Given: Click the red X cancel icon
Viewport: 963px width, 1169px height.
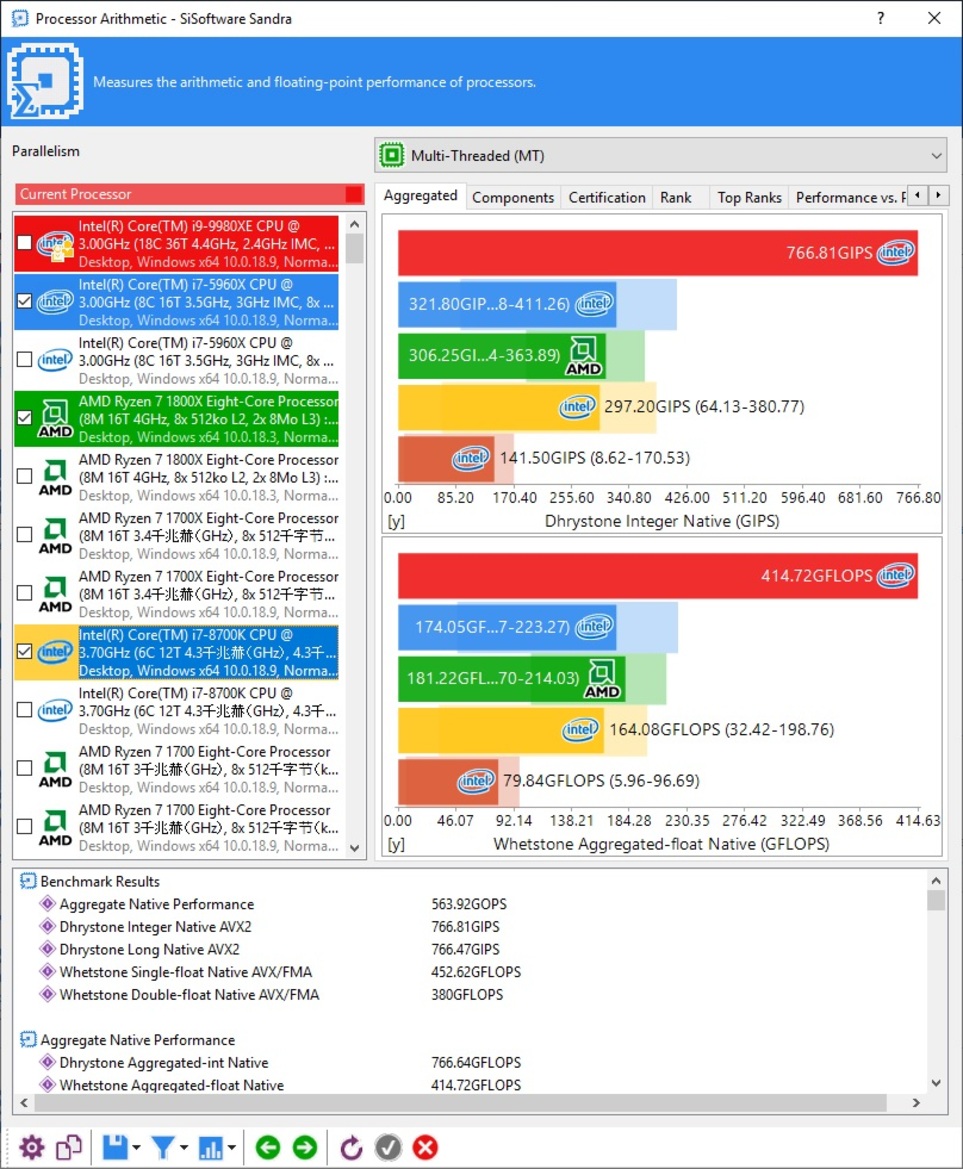Looking at the screenshot, I should (x=426, y=1147).
